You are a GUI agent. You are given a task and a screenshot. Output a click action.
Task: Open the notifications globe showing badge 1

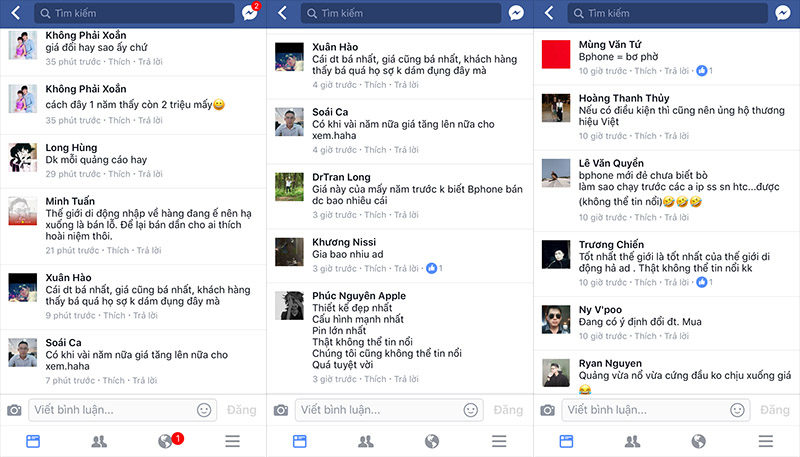pyautogui.click(x=166, y=441)
